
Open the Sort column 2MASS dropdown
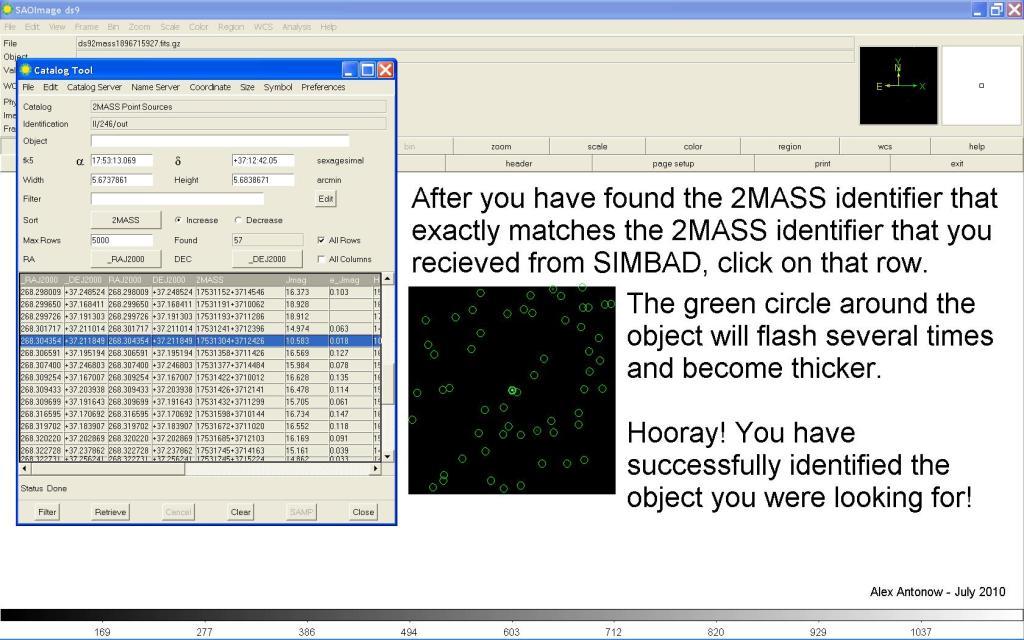click(125, 220)
